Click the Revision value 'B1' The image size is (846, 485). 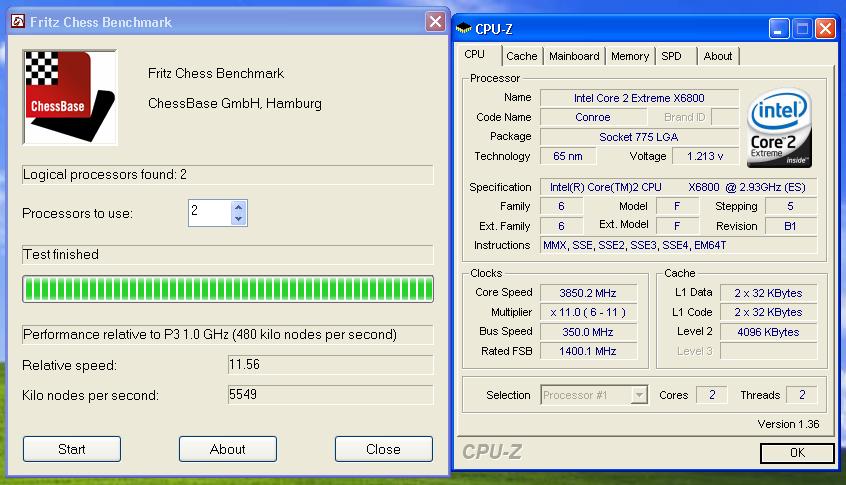click(790, 226)
